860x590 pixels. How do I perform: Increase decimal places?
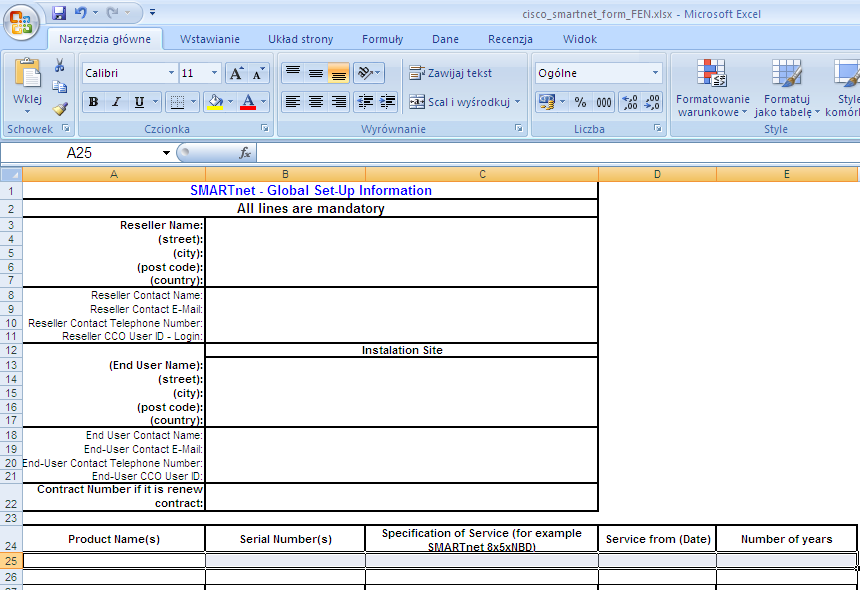click(630, 102)
